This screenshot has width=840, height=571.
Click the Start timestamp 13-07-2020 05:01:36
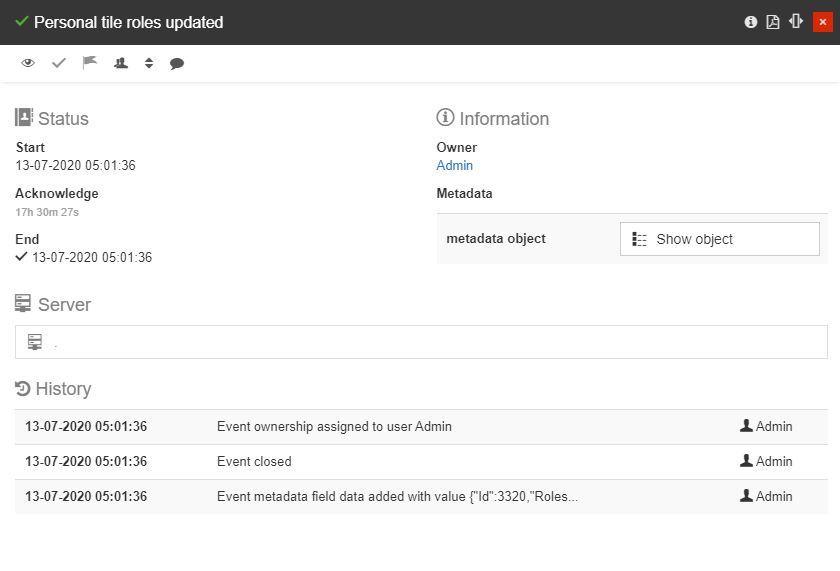point(76,166)
